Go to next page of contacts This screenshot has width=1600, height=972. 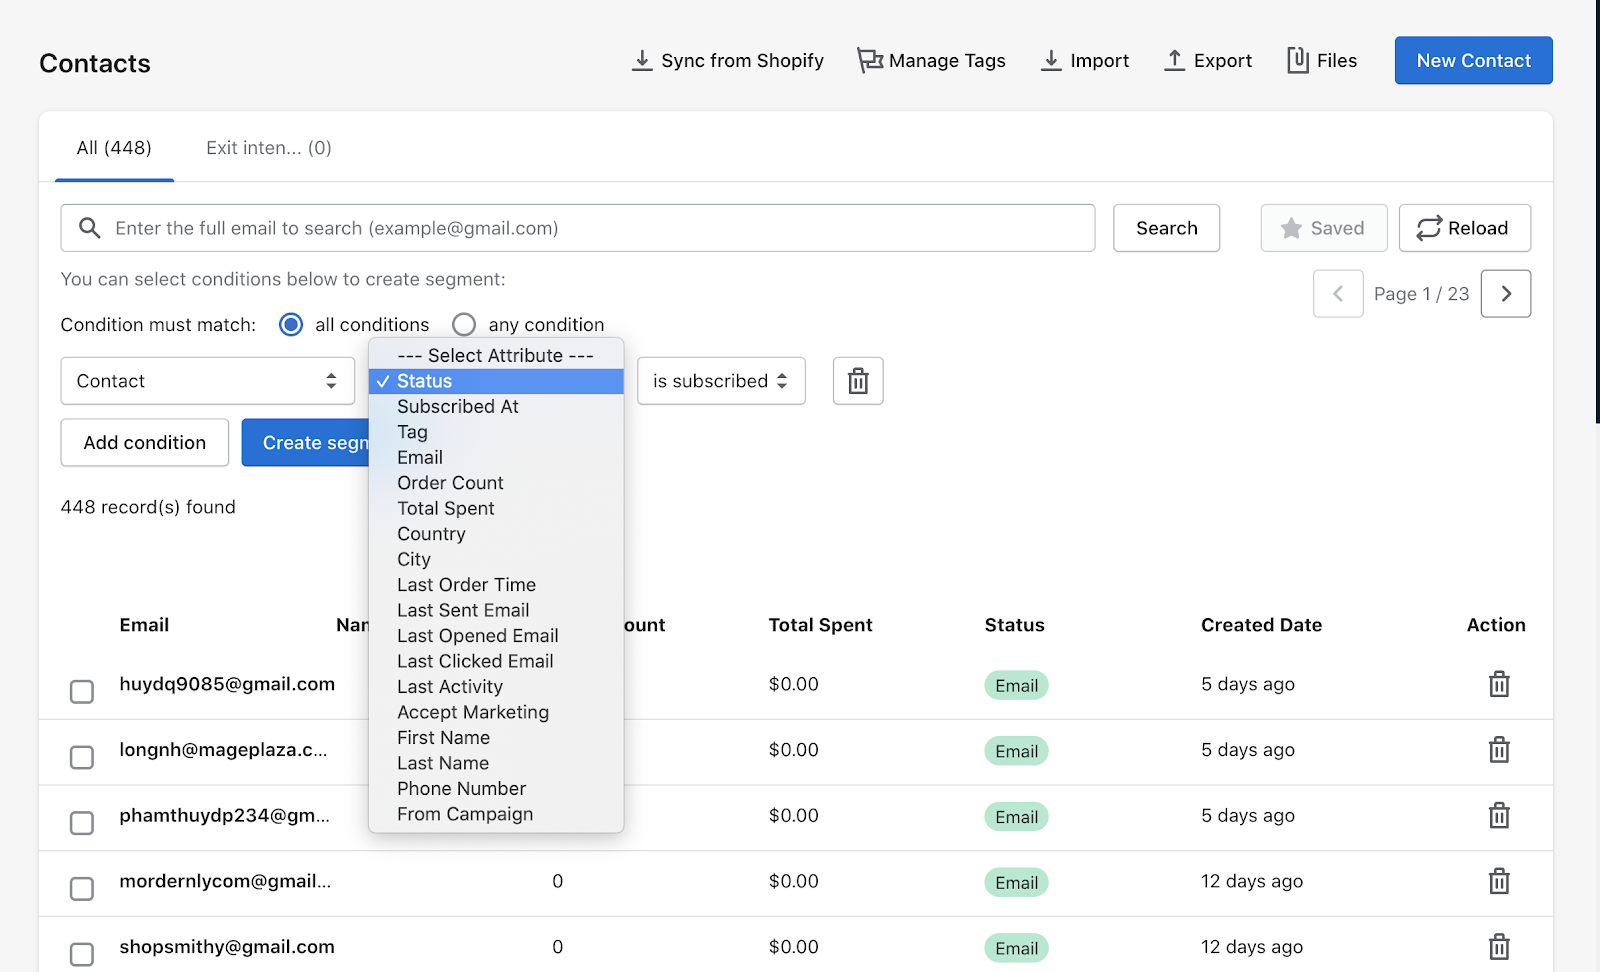click(x=1505, y=294)
